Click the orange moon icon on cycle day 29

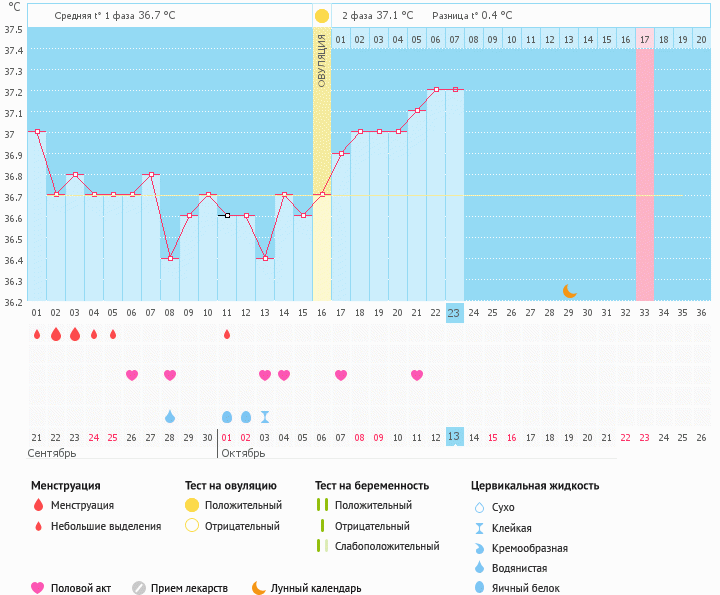click(x=569, y=291)
